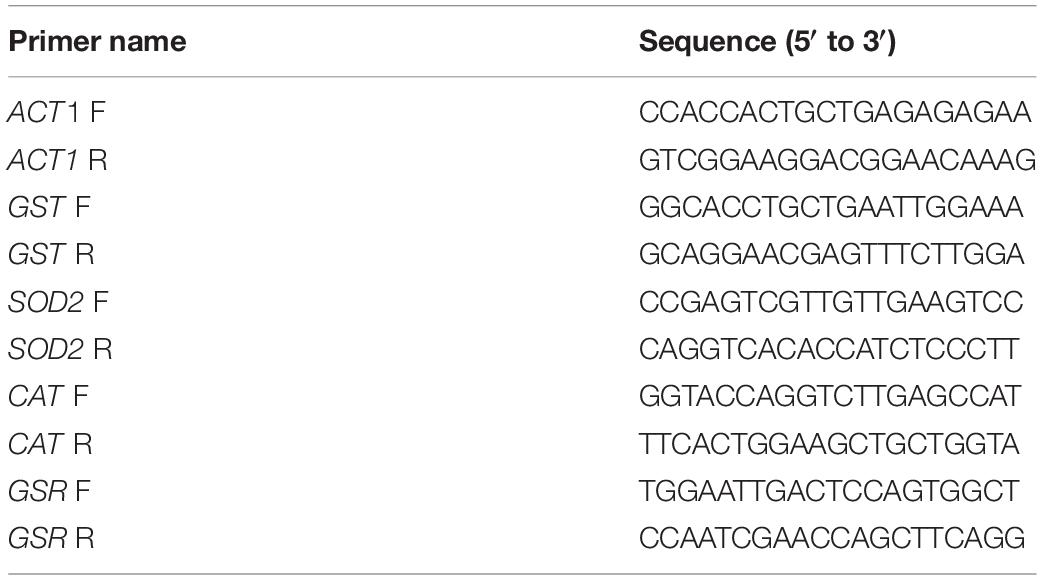Click the Primer name column header
This screenshot has height=580, width=1042.
click(97, 41)
